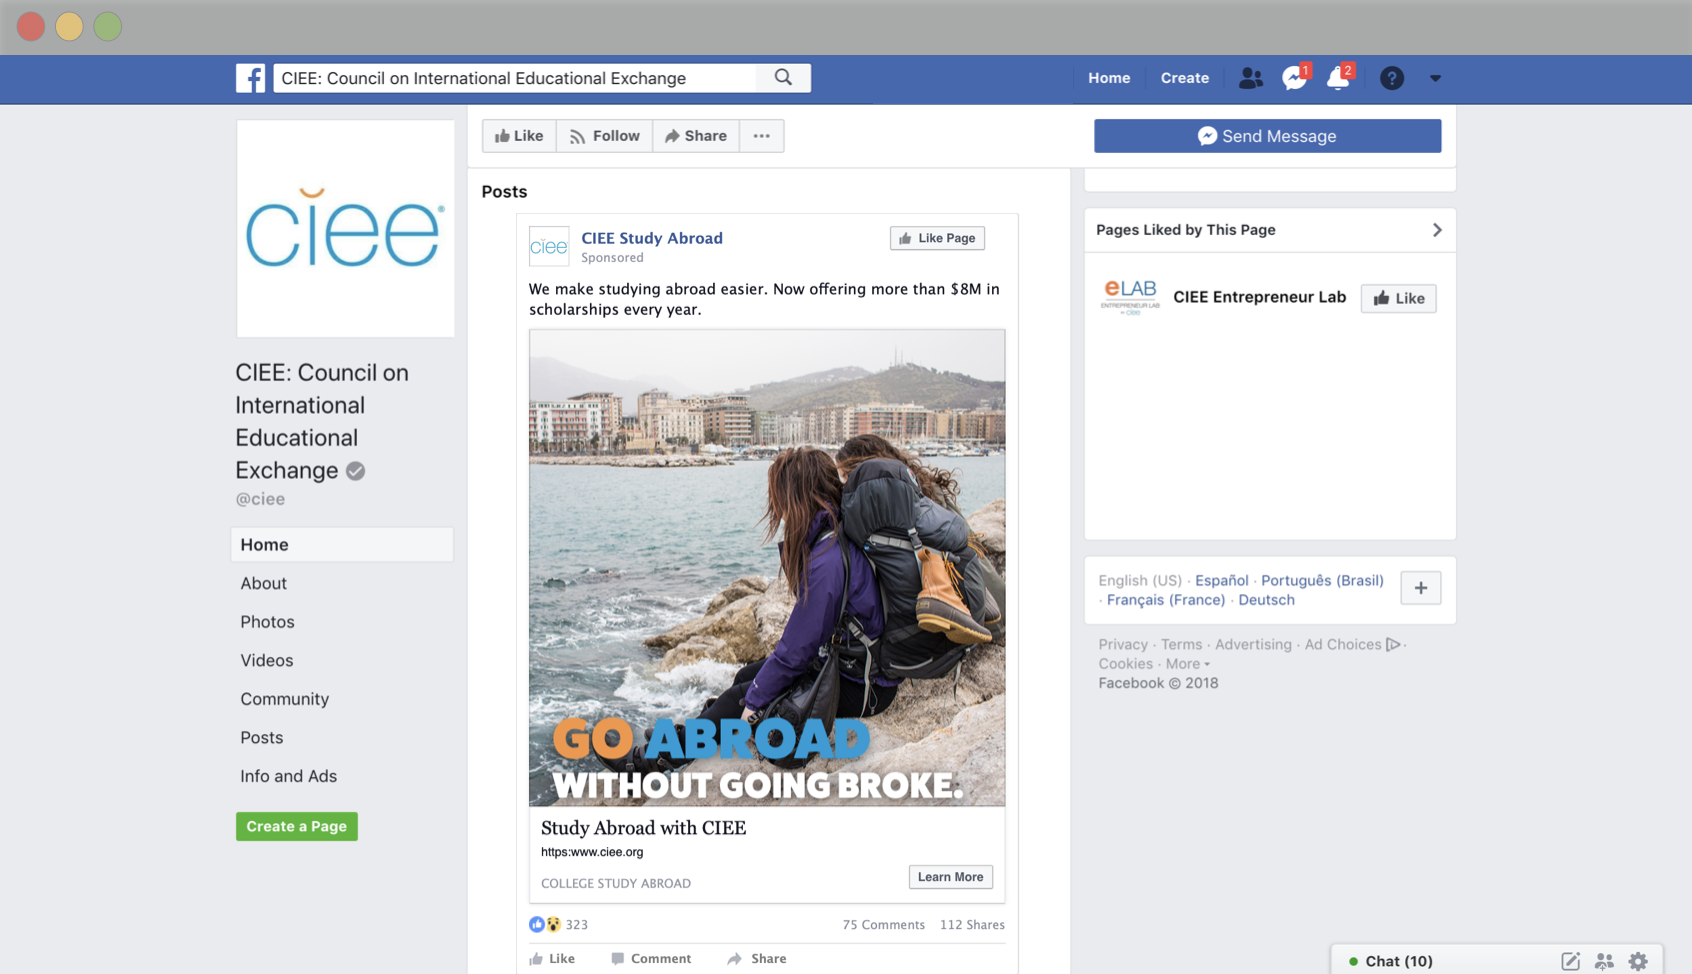The image size is (1692, 974).
Task: Click the create group chat icon
Action: click(1604, 961)
